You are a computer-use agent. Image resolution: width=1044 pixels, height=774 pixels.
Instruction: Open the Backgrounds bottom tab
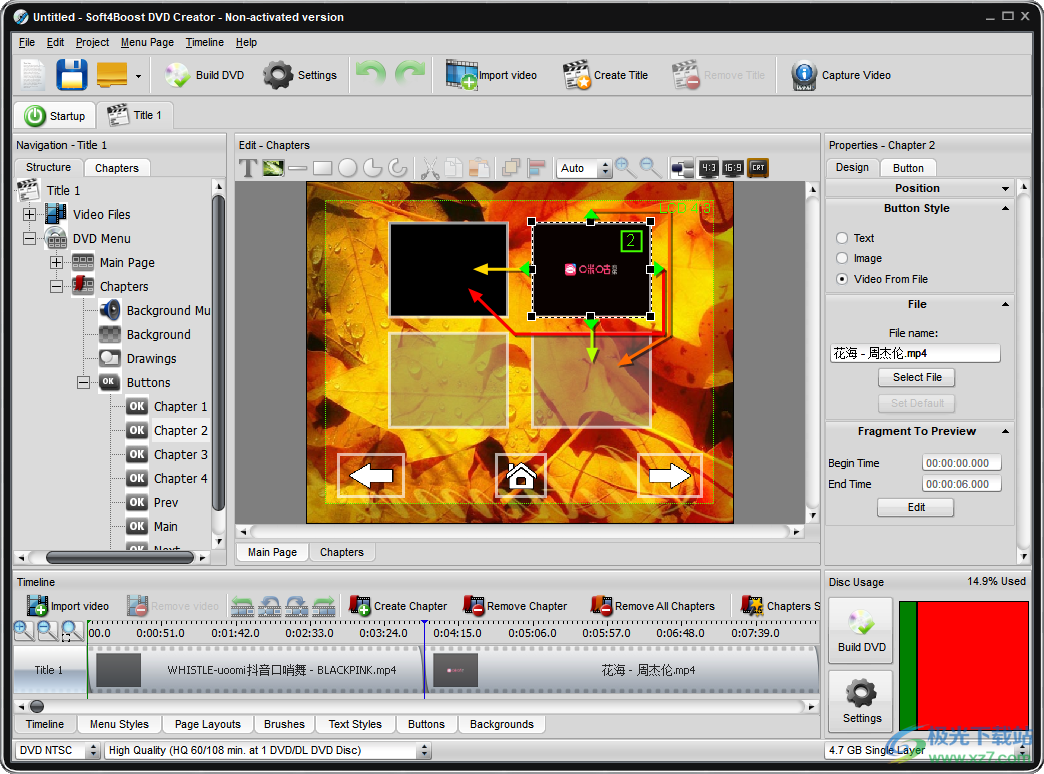tap(501, 724)
